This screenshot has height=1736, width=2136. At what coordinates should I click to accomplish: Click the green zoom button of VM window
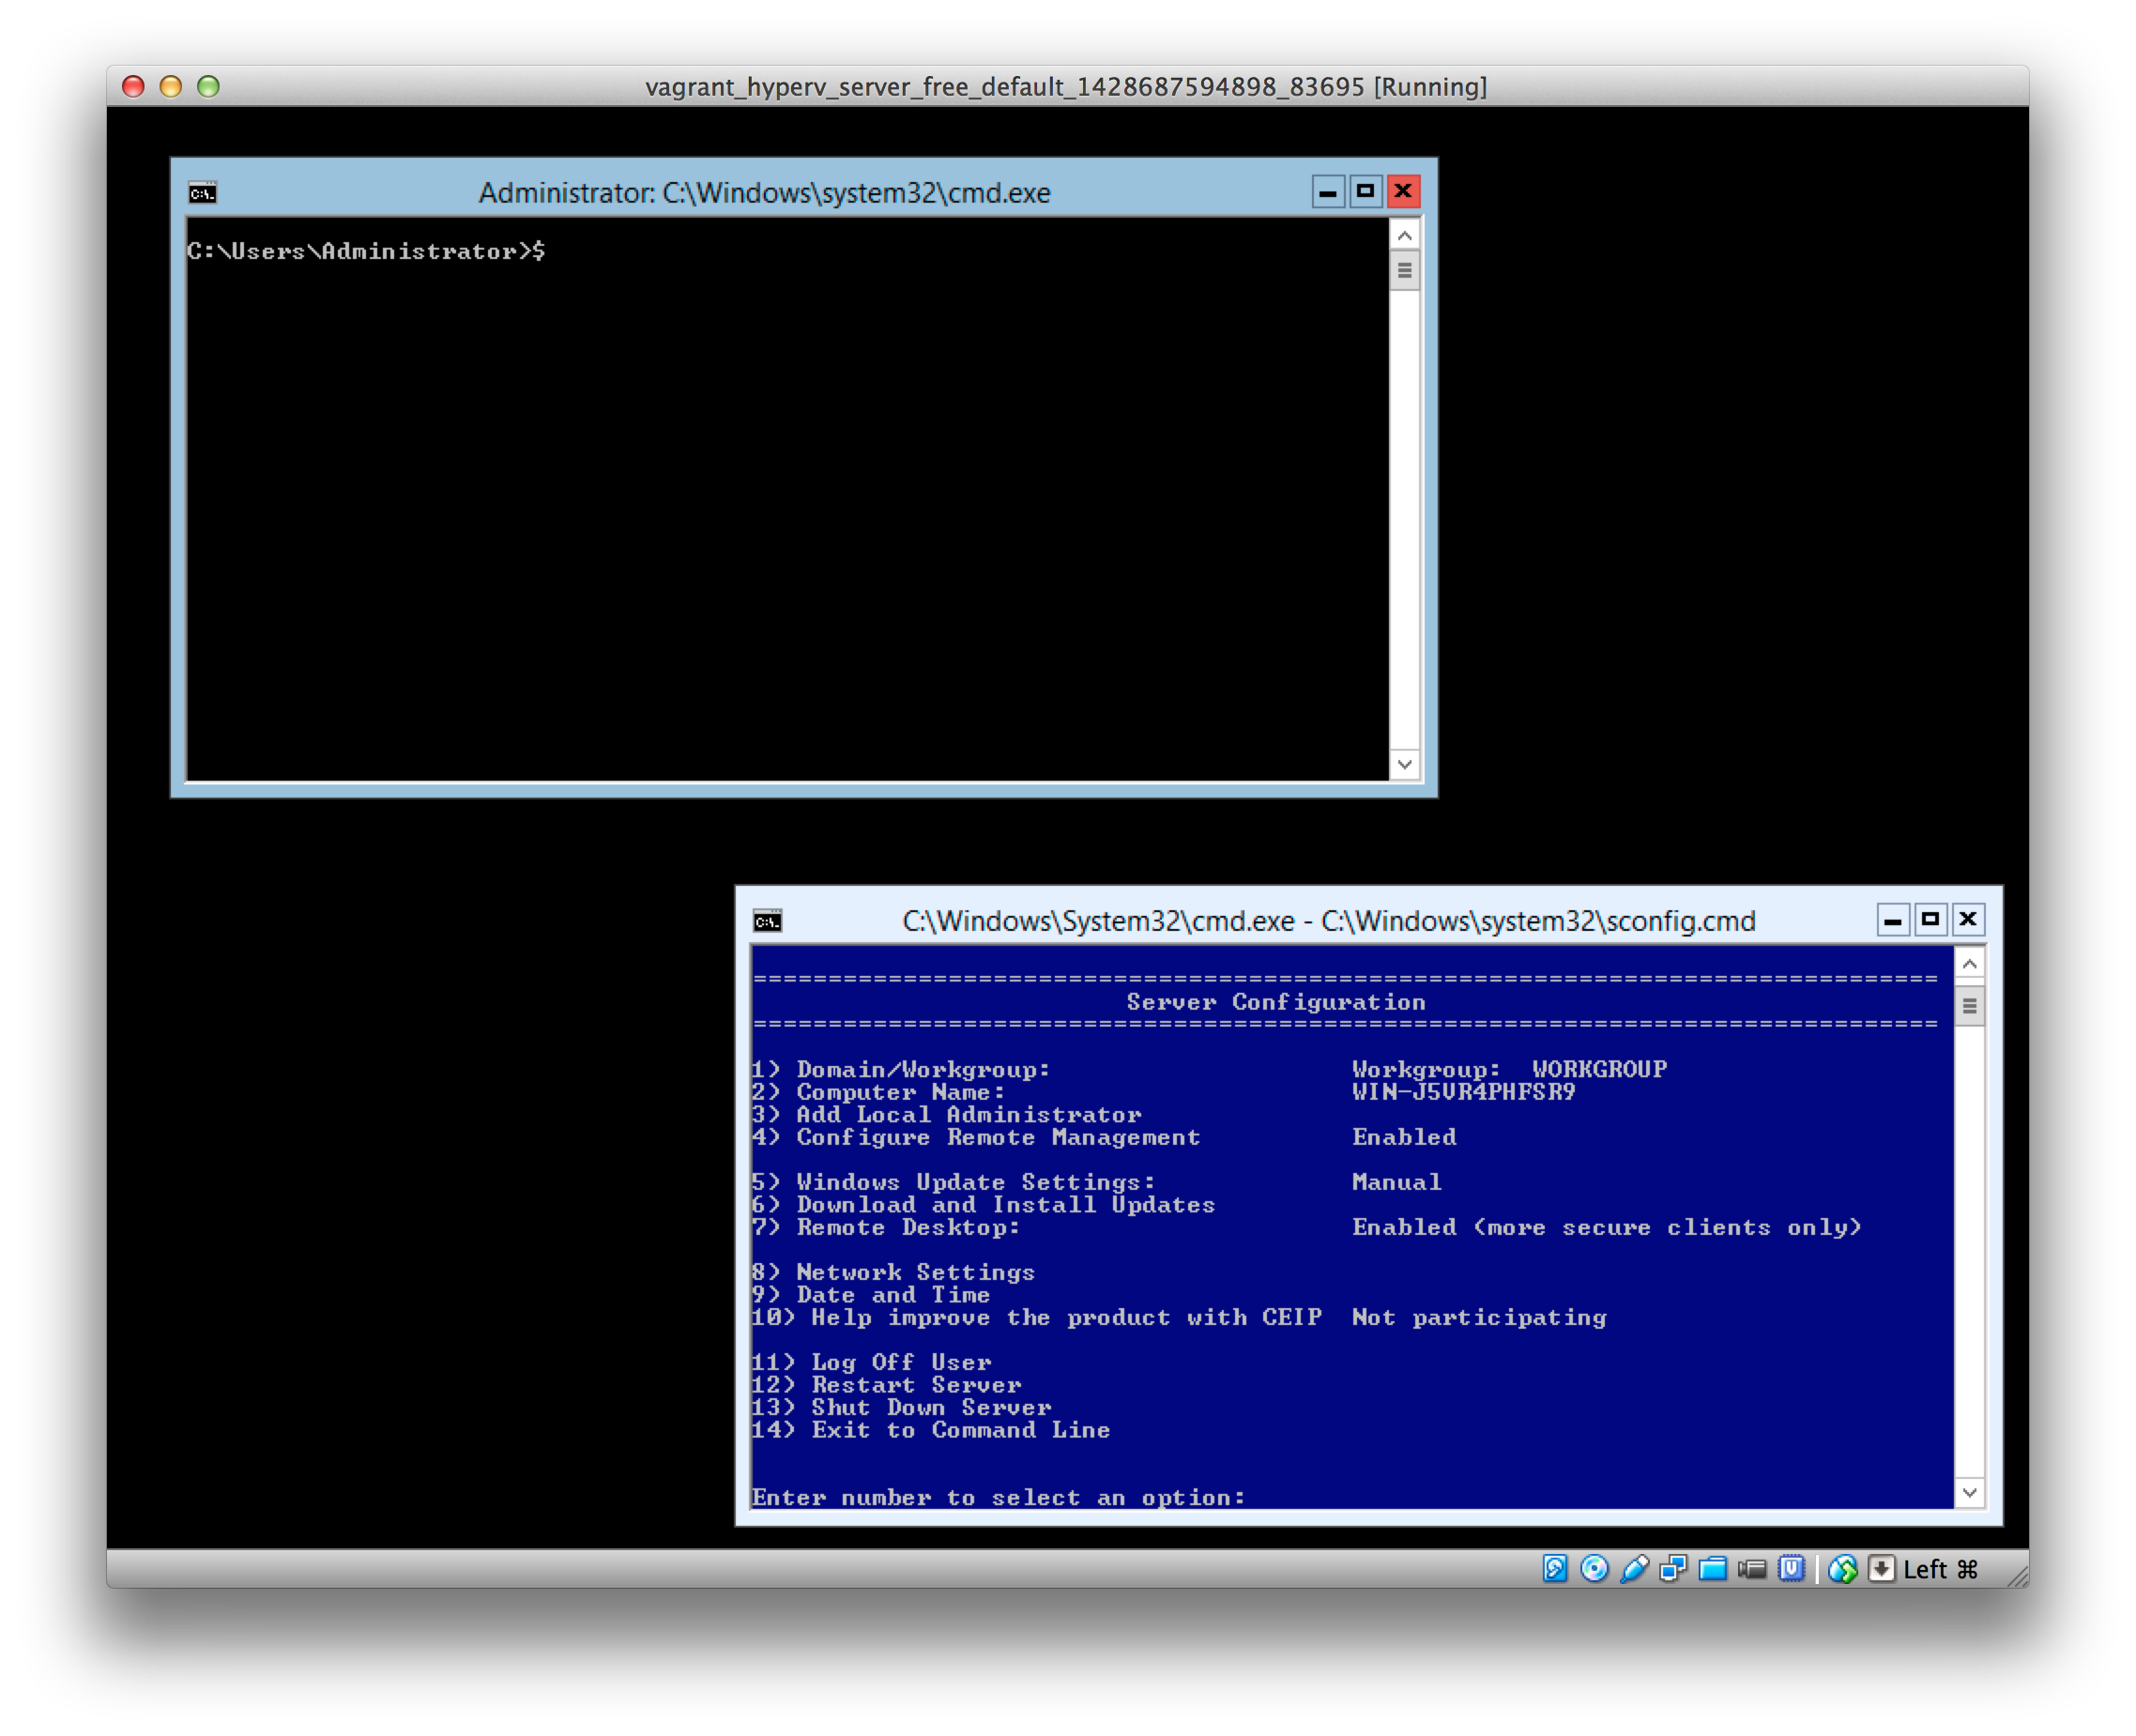coord(208,87)
